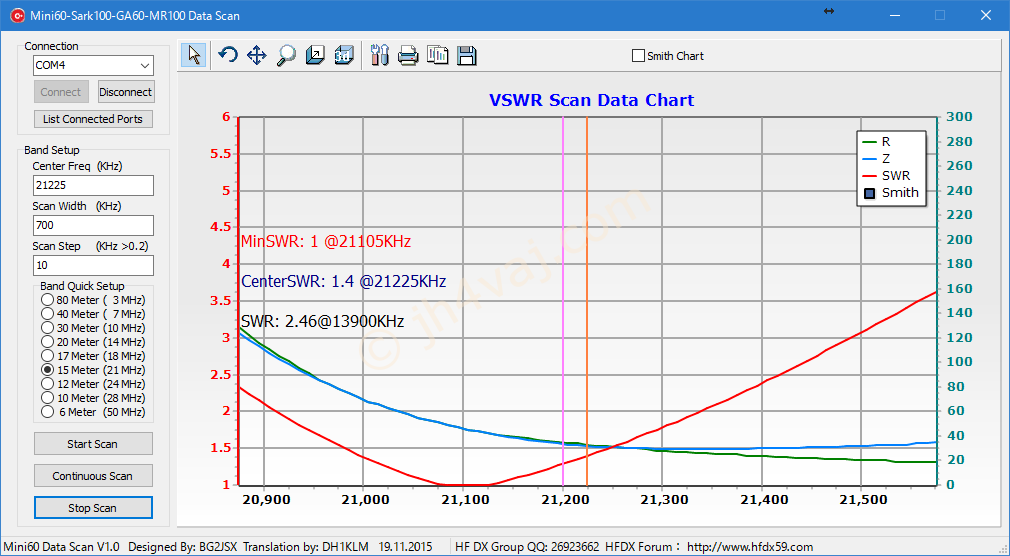Click the http://www.hfdx59.com forum address
1010x556 pixels.
750,547
